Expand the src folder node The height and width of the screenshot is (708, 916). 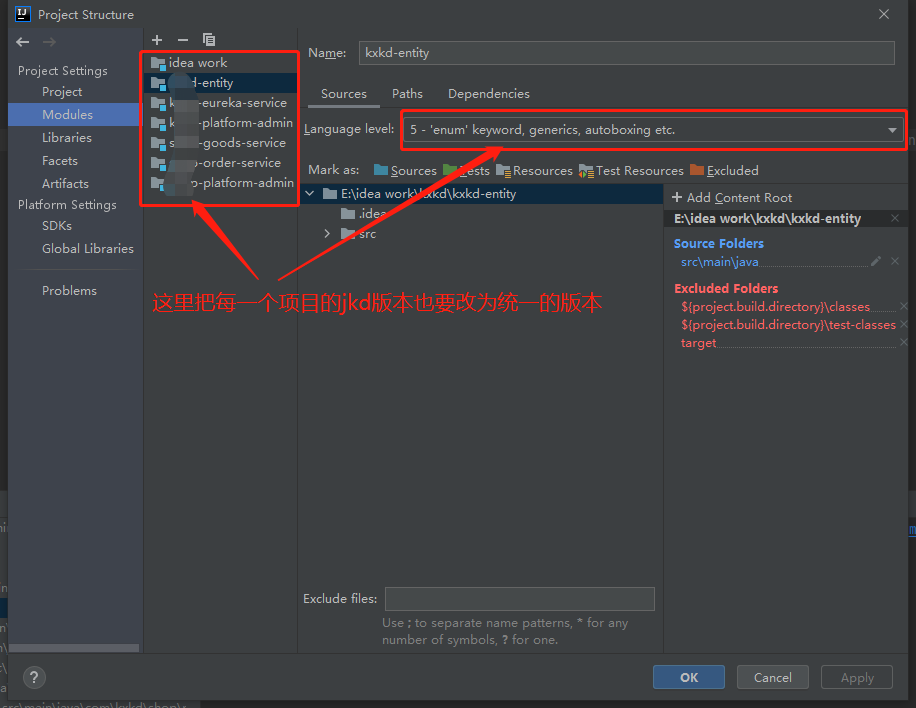327,234
